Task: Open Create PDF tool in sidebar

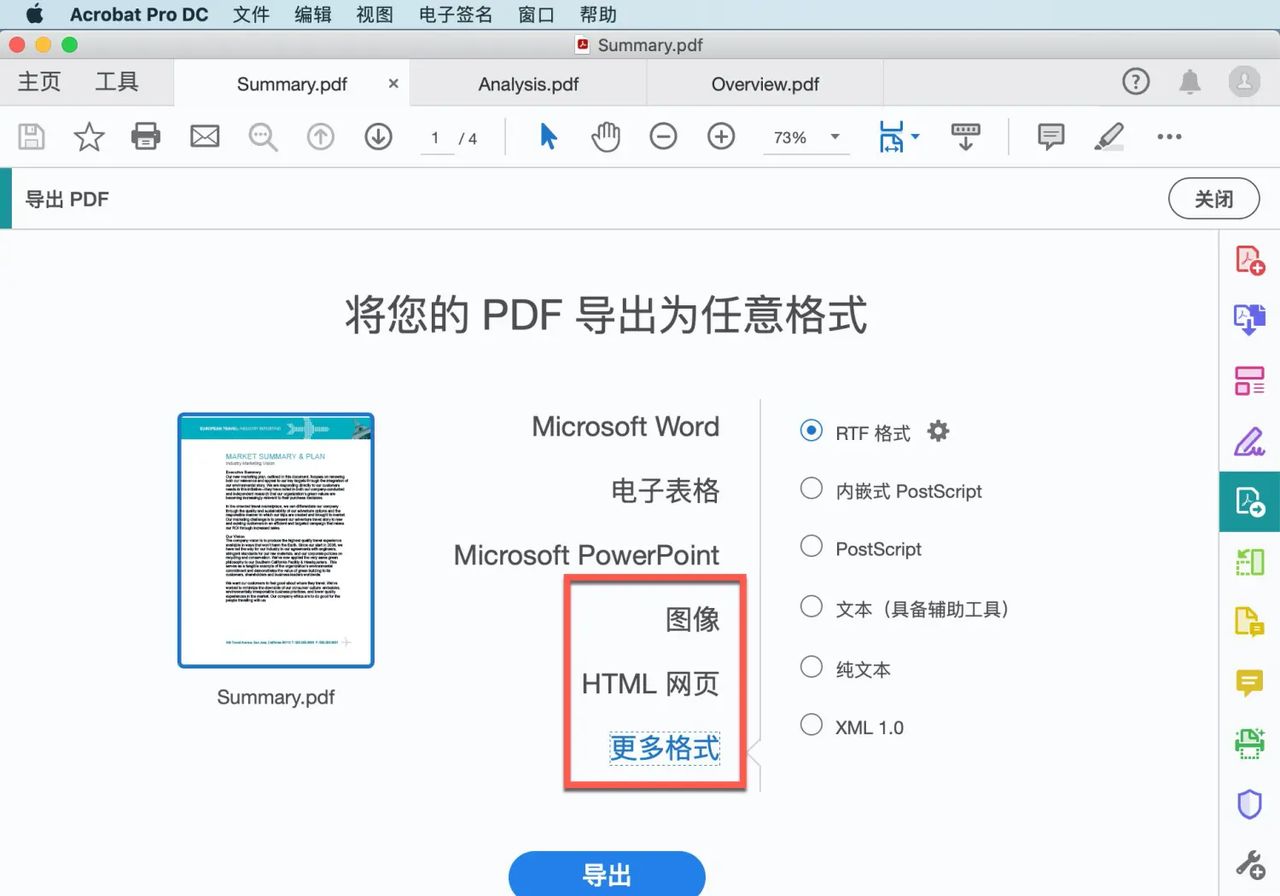Action: tap(1250, 260)
